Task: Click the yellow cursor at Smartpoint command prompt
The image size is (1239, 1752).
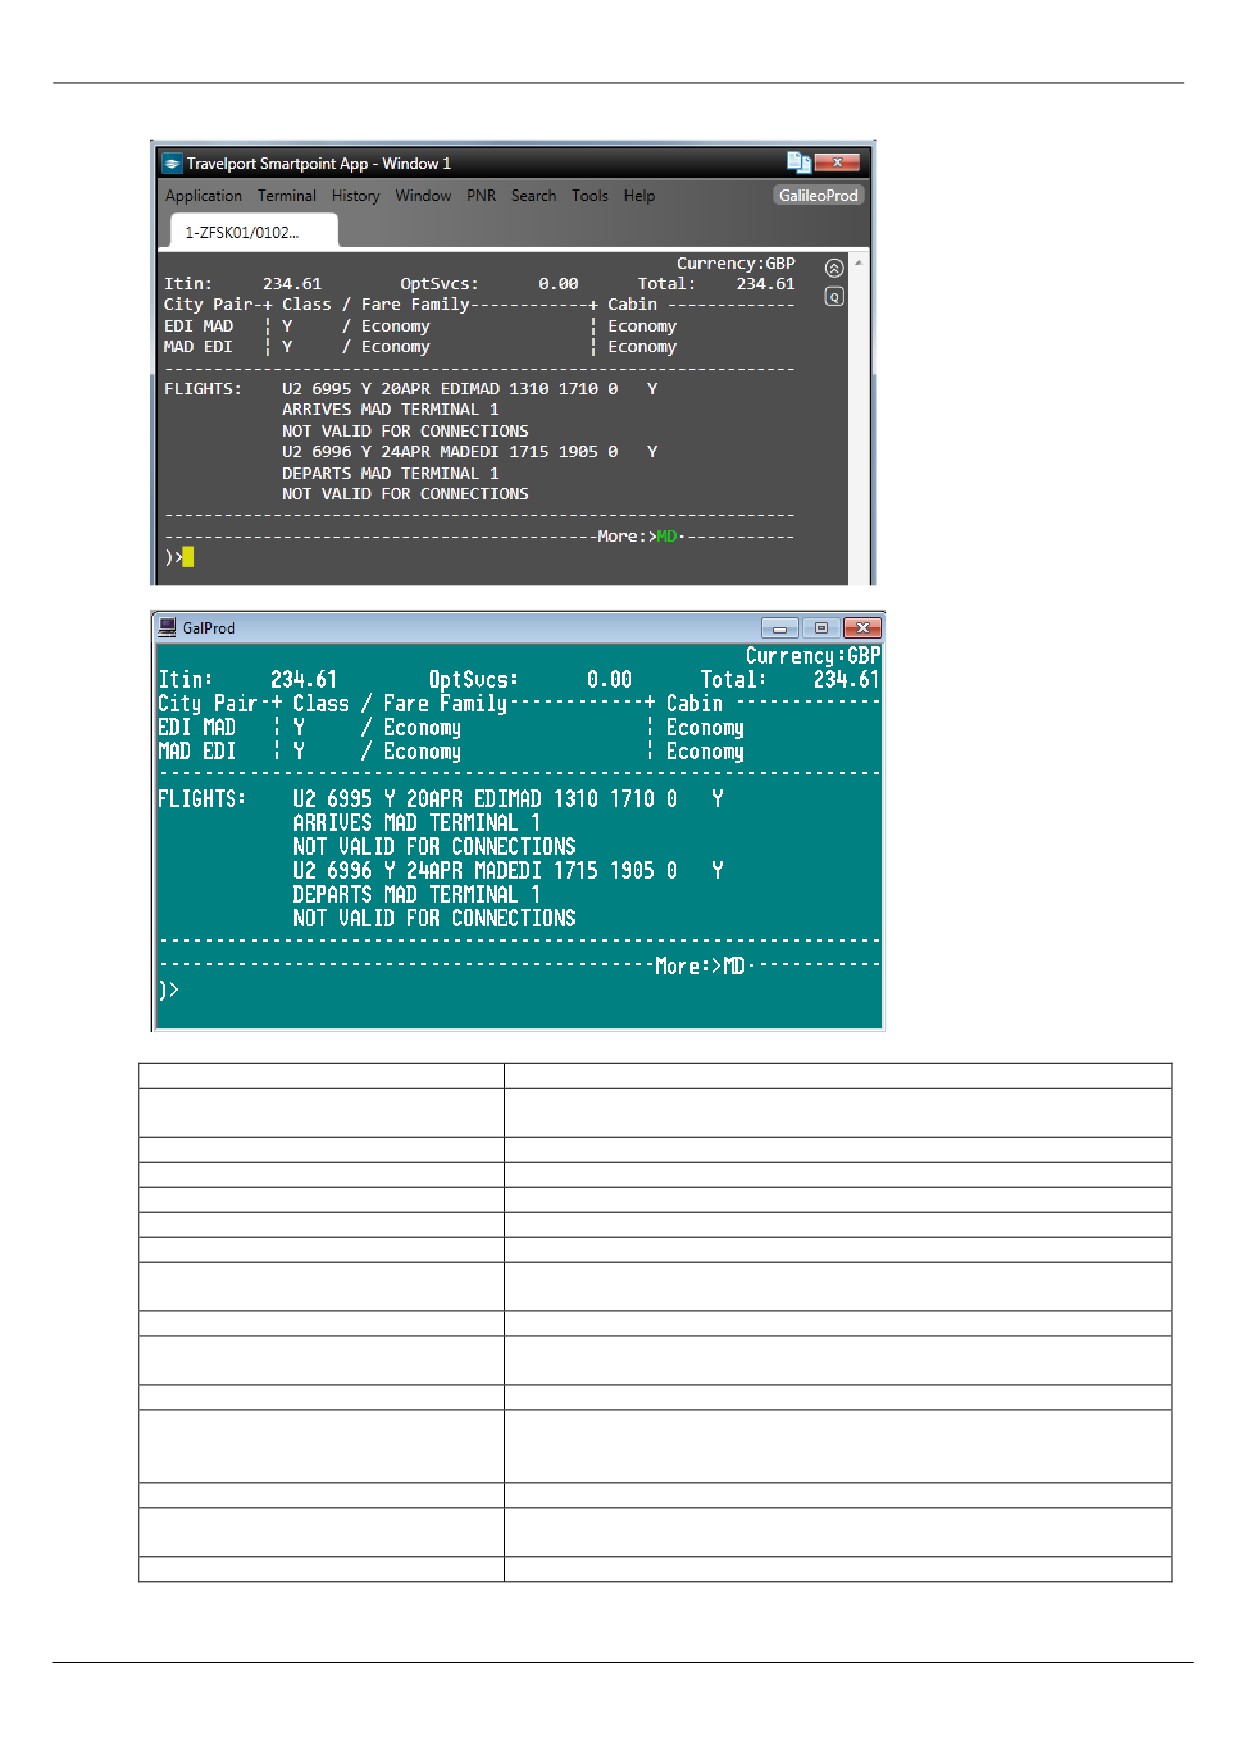Action: point(188,557)
